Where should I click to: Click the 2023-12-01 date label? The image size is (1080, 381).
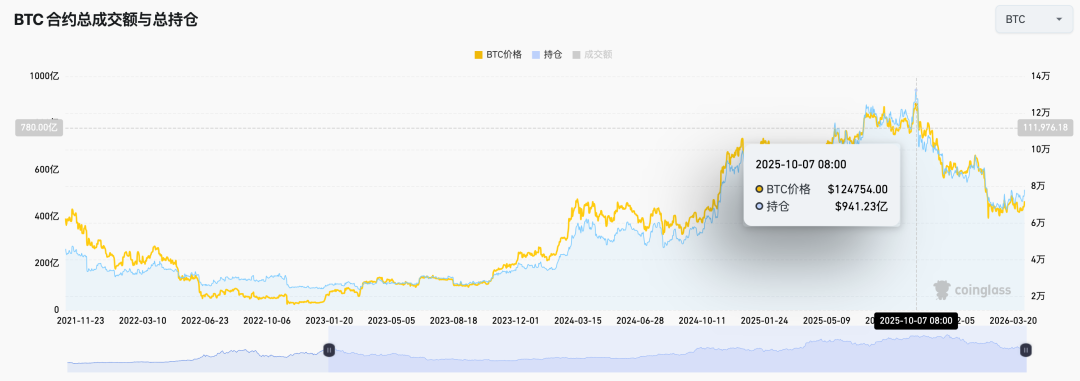tap(516, 320)
